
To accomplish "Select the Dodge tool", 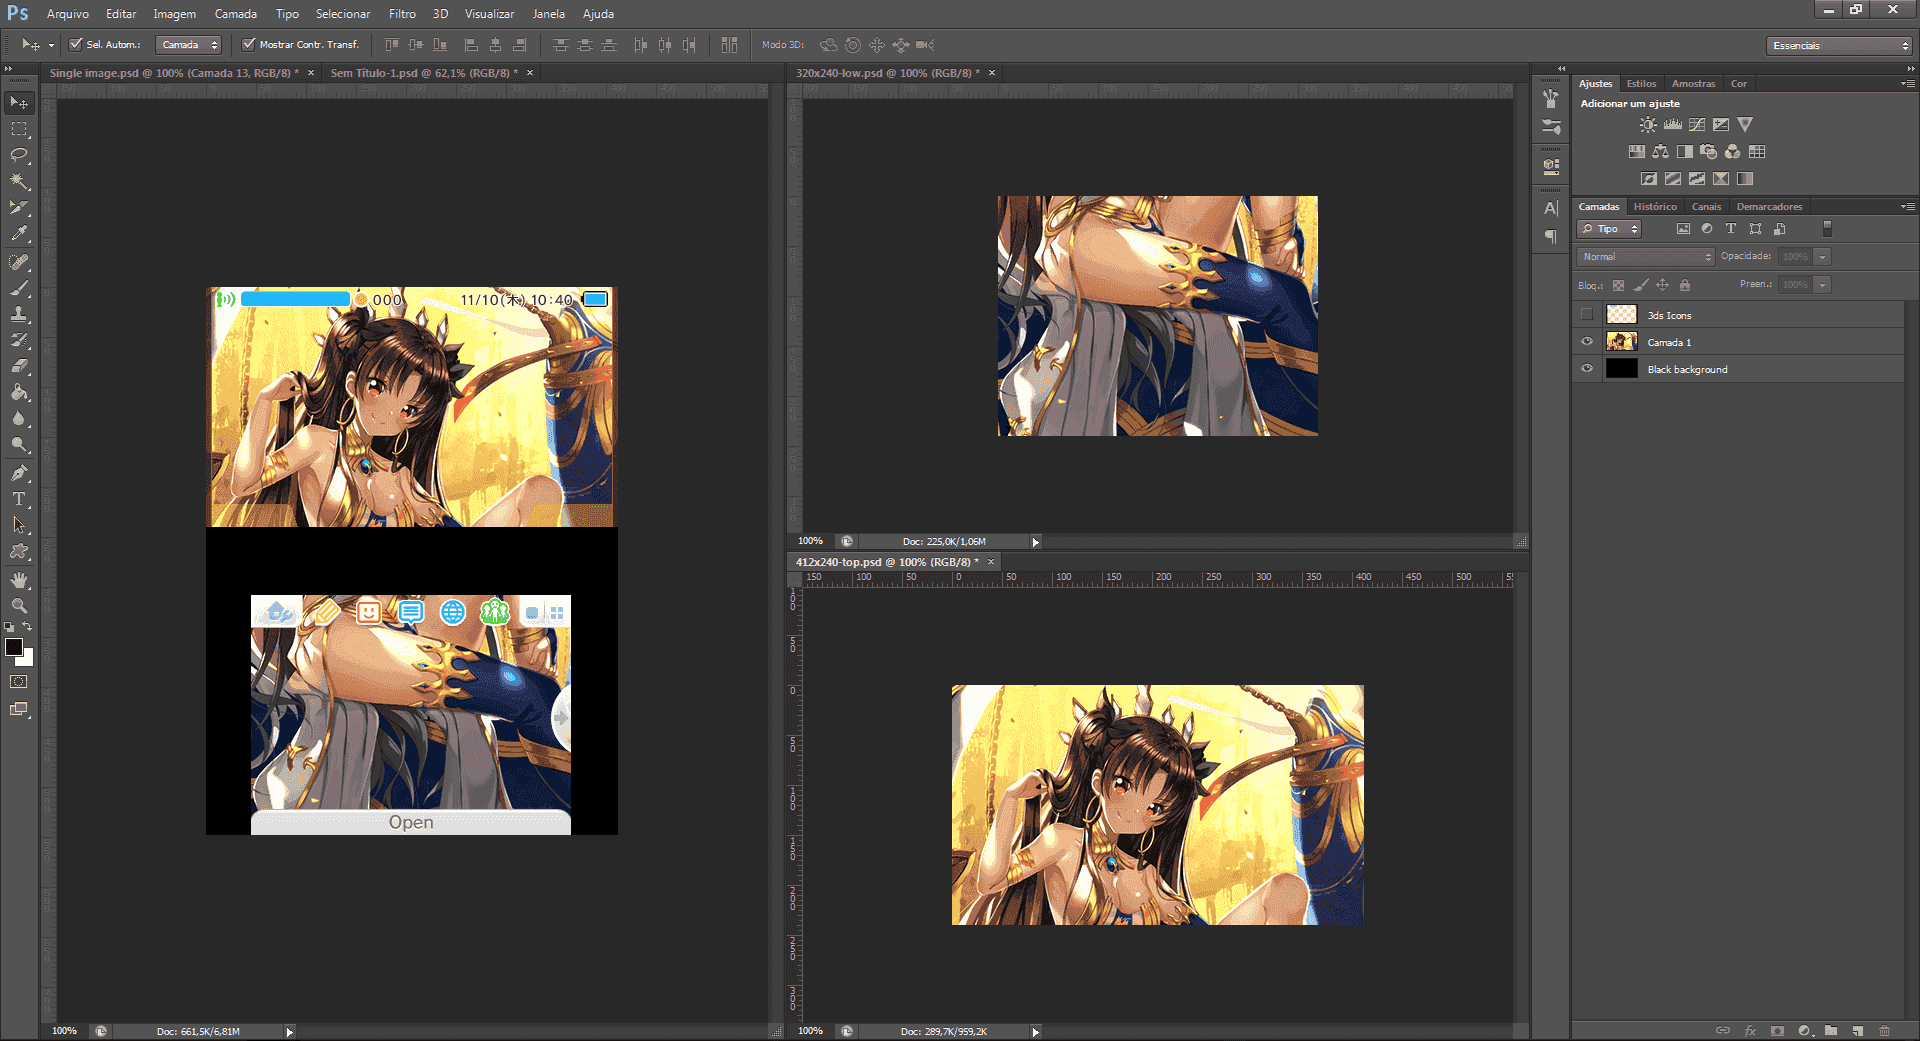I will point(19,444).
